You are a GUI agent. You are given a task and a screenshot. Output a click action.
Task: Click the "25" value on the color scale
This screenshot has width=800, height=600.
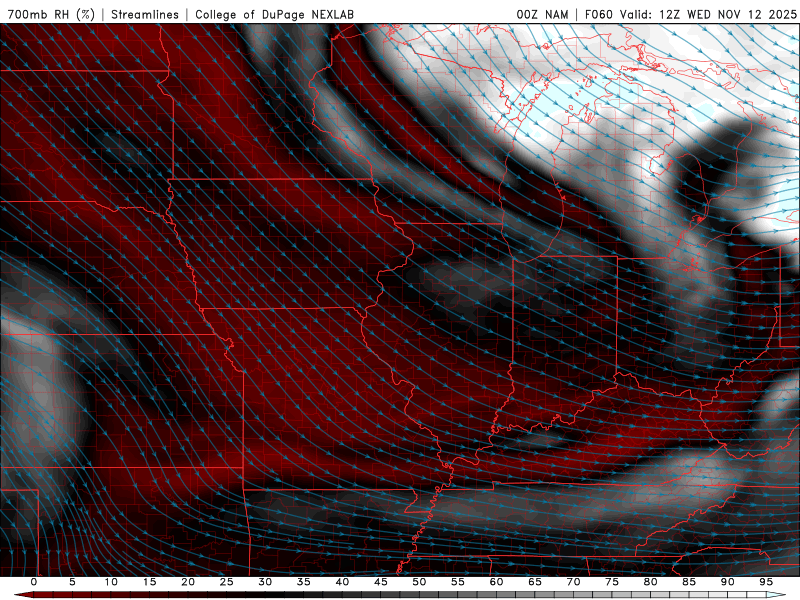(227, 582)
